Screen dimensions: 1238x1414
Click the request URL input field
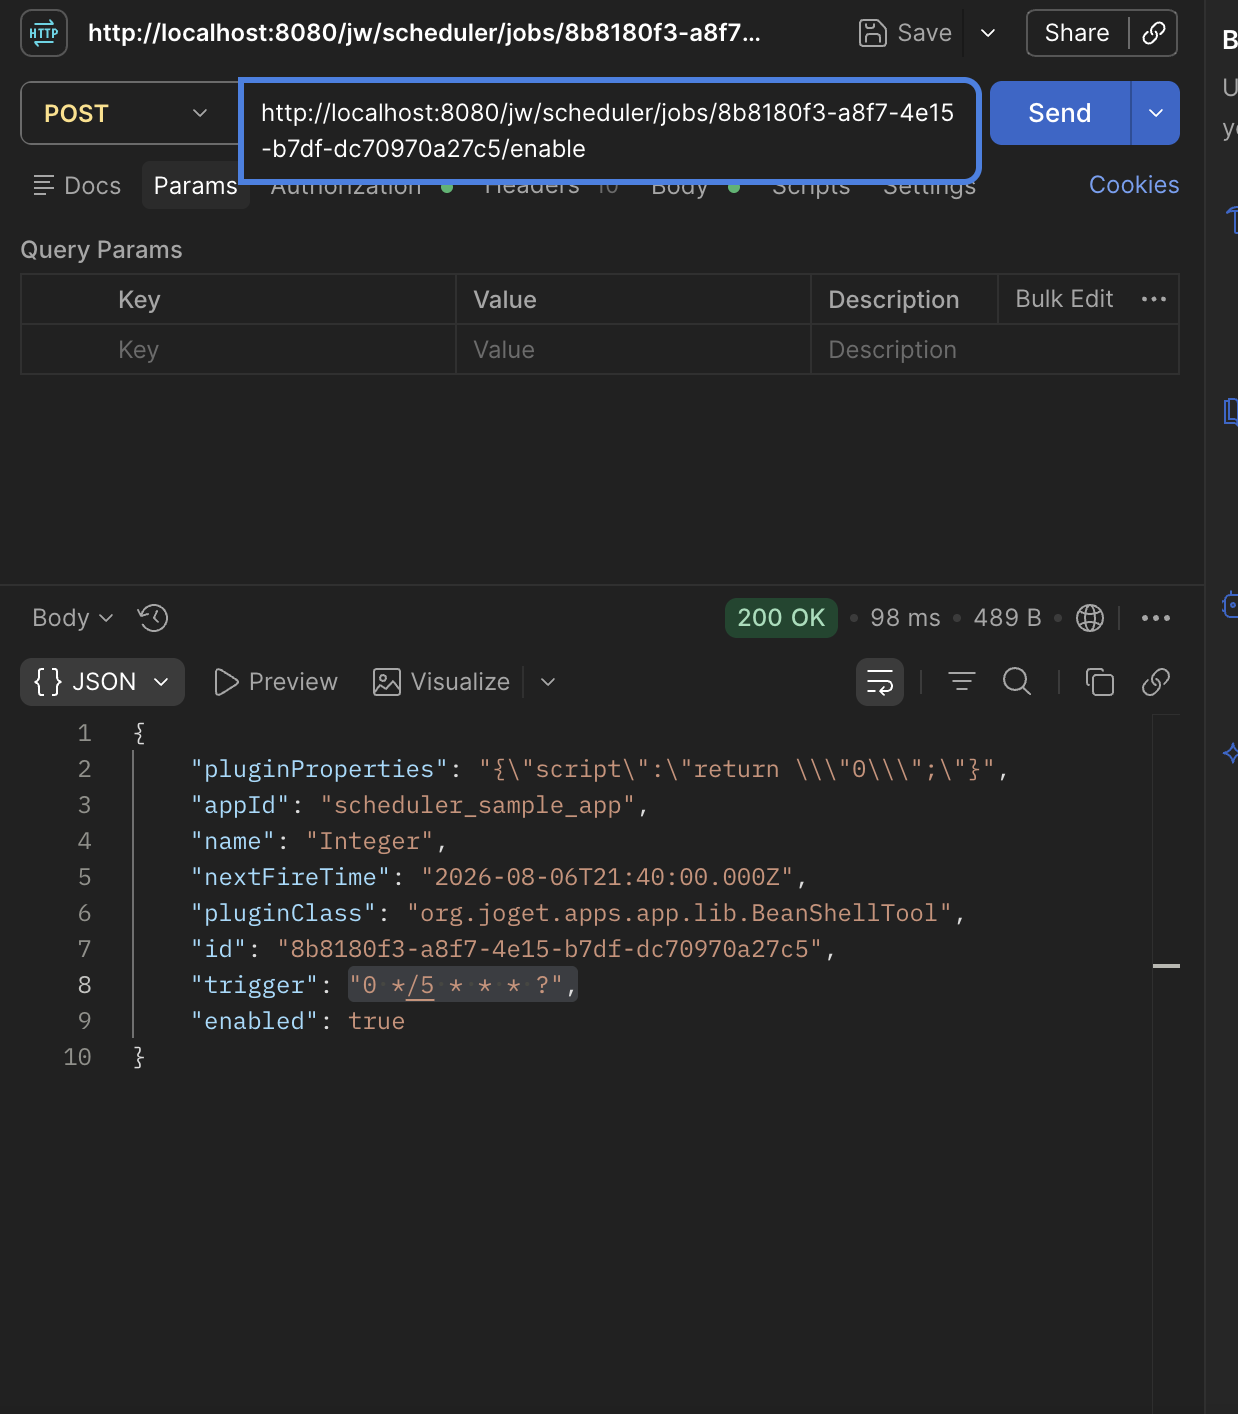point(608,131)
